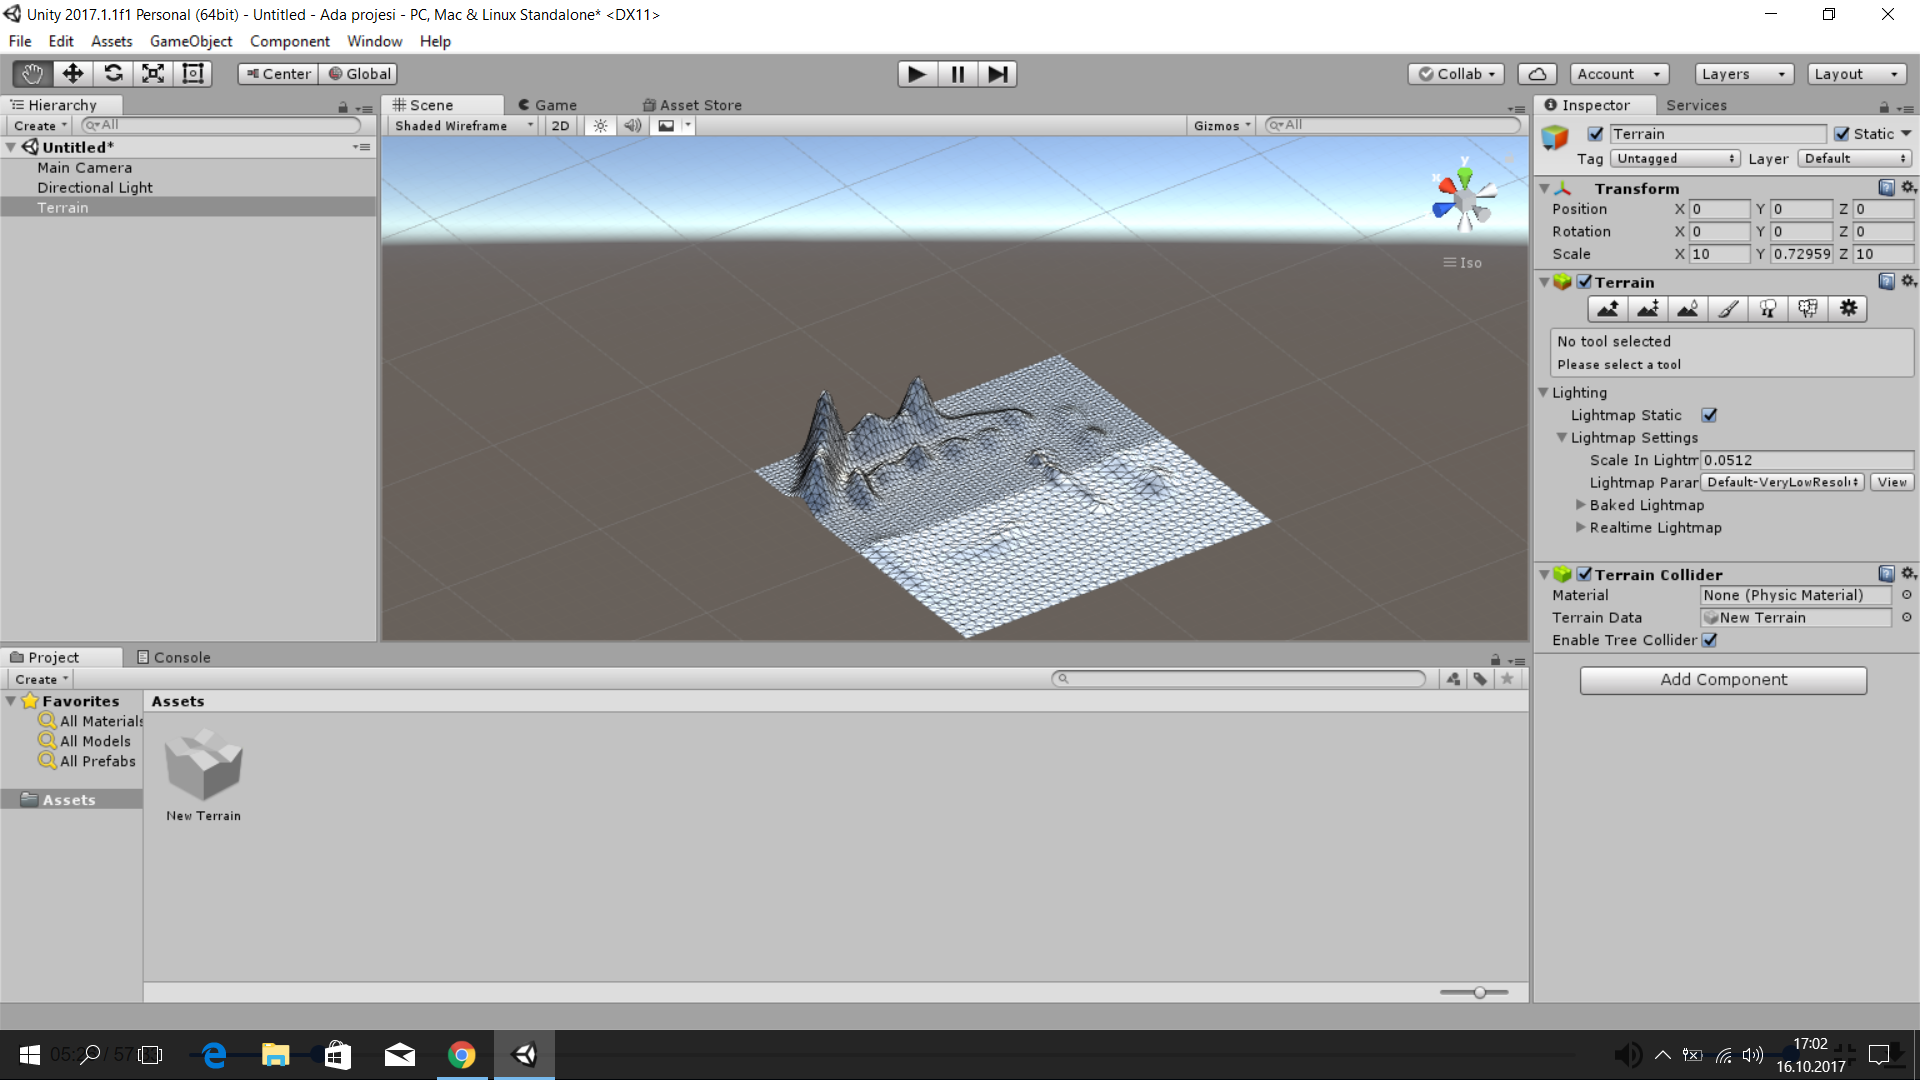
Task: Open Terrain Settings gear tool
Action: tap(1848, 309)
